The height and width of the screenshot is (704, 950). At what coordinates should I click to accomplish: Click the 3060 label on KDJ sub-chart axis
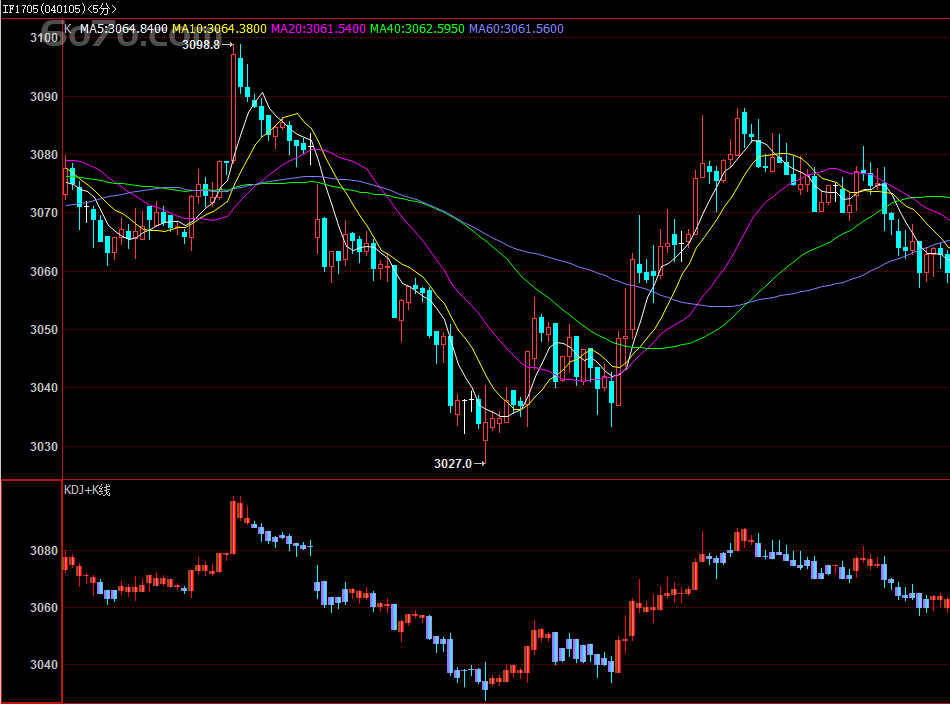point(44,608)
